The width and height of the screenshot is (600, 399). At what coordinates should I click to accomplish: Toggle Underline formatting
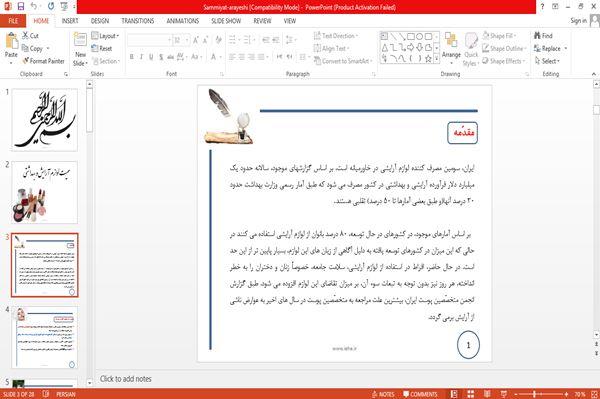point(151,57)
